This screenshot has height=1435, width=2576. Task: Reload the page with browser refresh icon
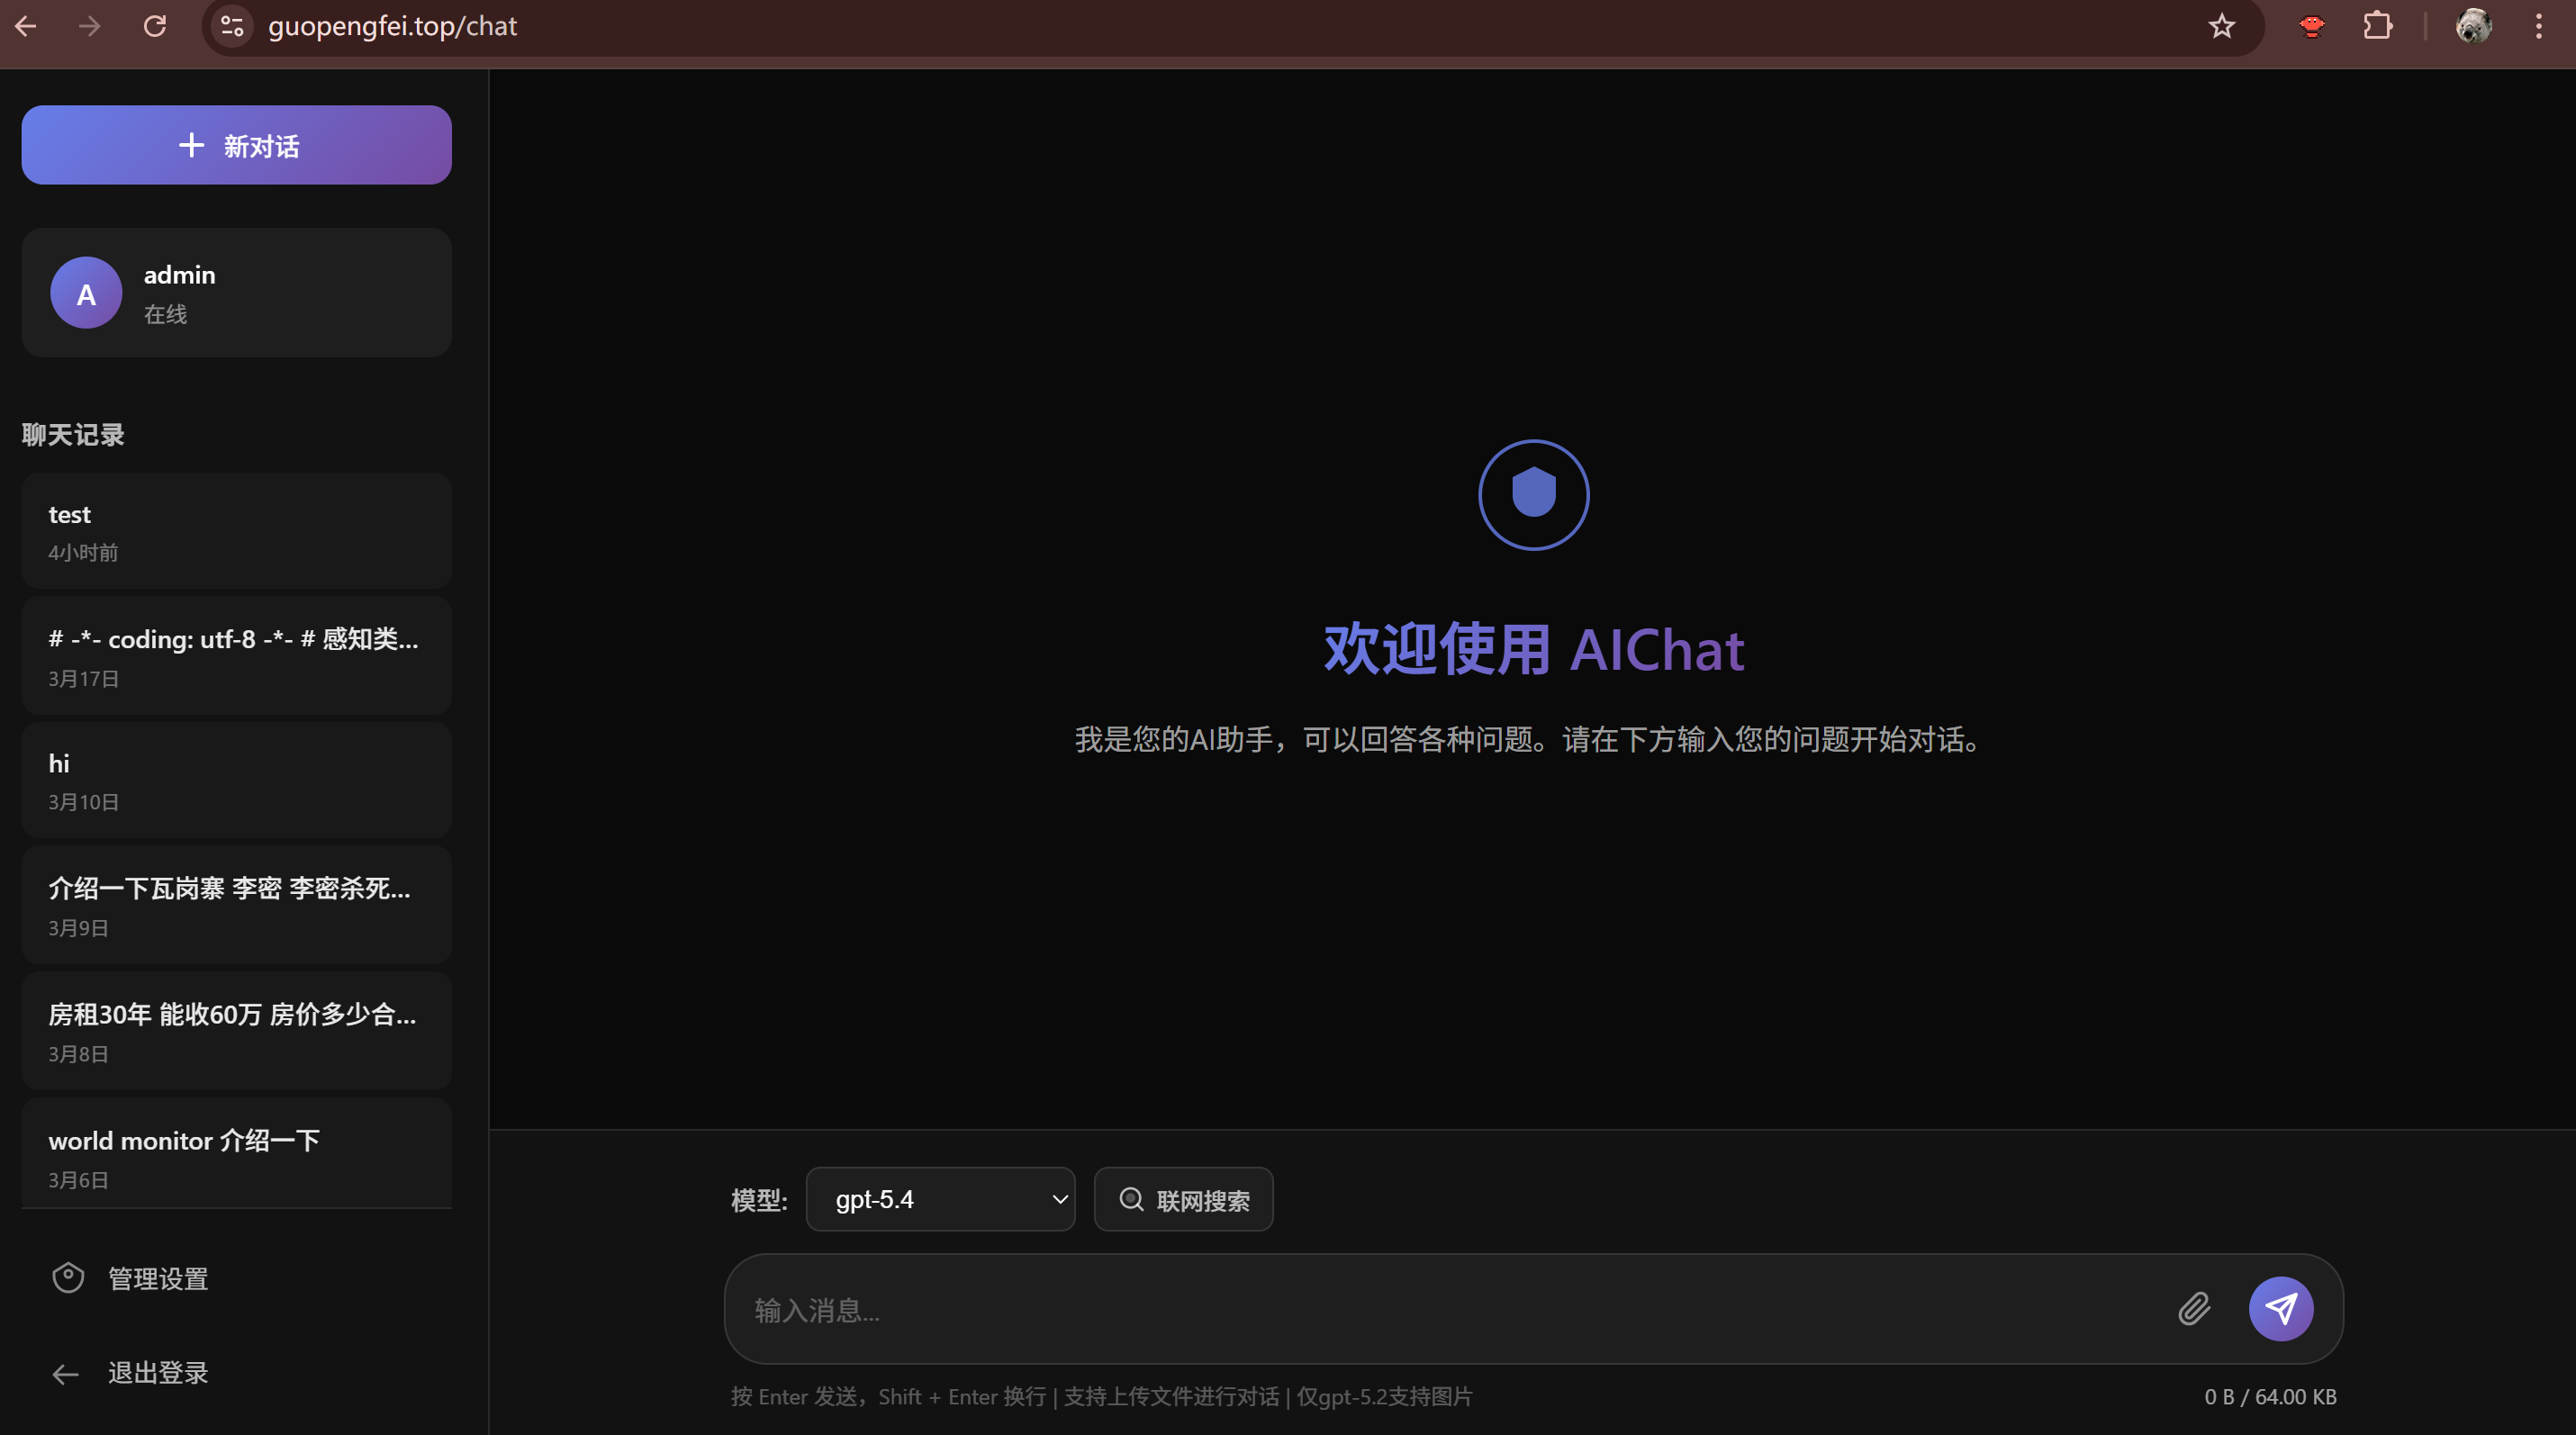pos(155,26)
